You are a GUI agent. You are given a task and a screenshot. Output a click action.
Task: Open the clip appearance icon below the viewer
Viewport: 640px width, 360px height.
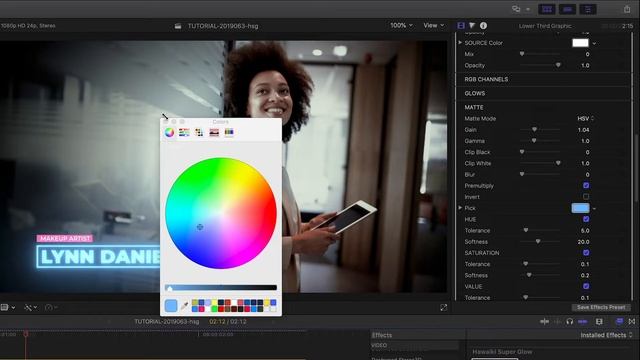(x=7, y=307)
